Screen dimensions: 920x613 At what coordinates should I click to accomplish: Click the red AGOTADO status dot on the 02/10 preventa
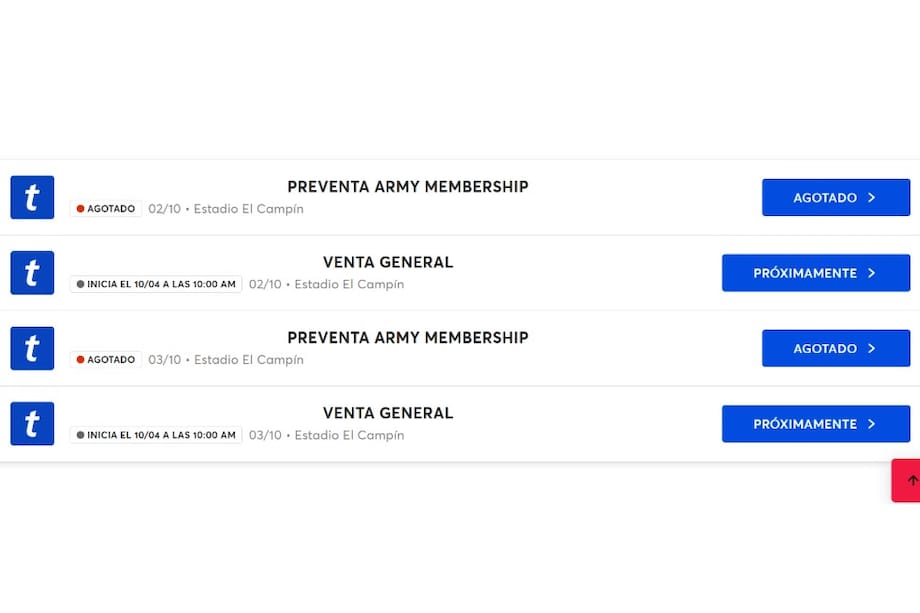point(81,209)
